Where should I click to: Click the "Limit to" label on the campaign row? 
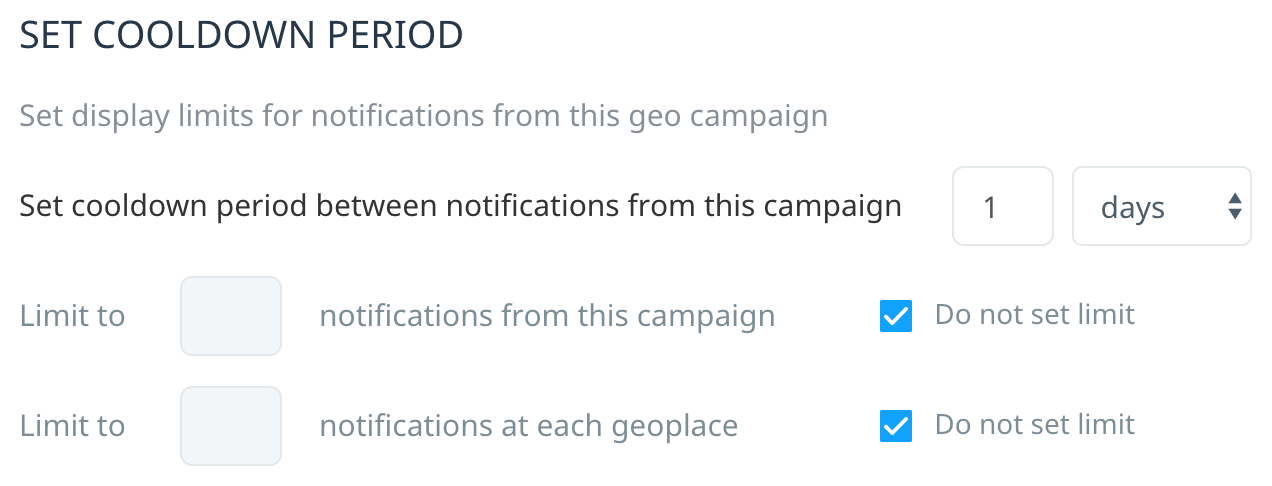coord(73,316)
